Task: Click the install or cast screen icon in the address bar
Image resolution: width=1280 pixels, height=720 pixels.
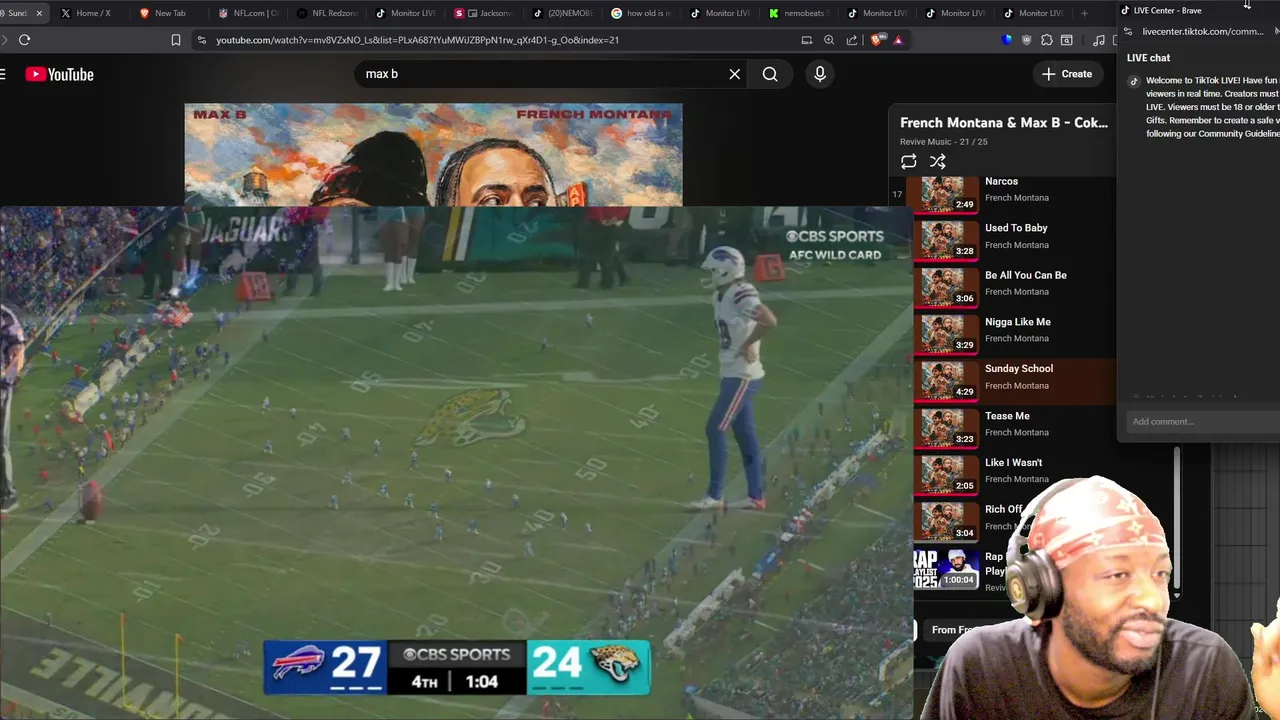Action: click(806, 40)
